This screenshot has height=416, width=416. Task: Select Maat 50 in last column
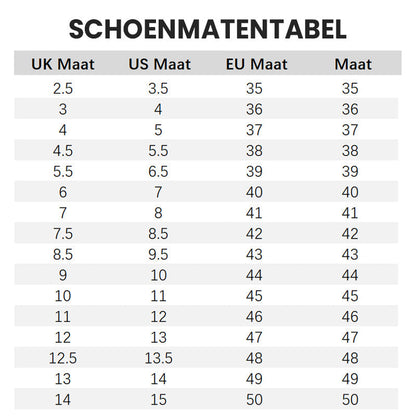pos(350,400)
